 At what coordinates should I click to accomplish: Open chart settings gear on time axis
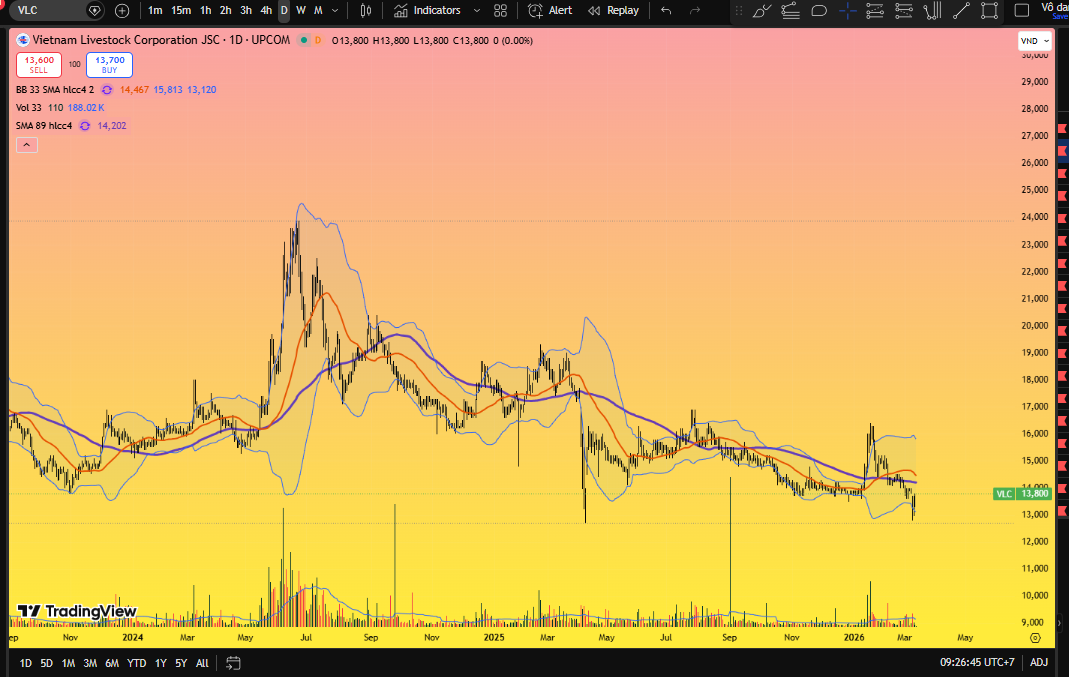[1035, 638]
